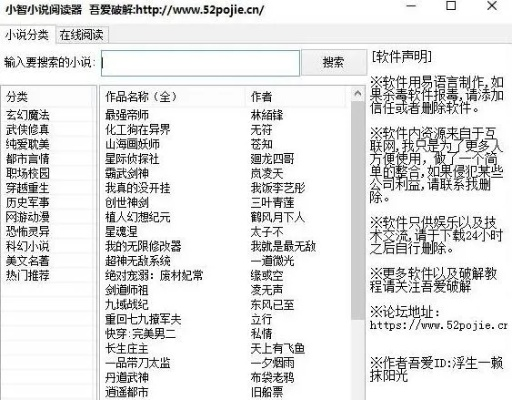Screen dimensions: 512x400
Task: Select the 玄幻魔法 category
Action: point(28,115)
